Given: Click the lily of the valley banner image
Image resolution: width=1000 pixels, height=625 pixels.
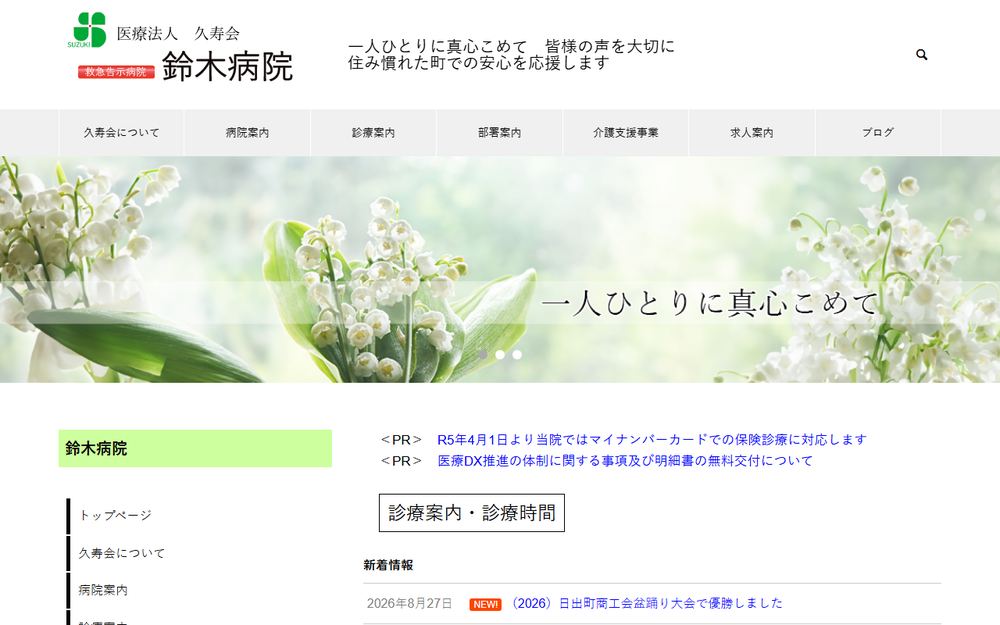Looking at the screenshot, I should [500, 270].
